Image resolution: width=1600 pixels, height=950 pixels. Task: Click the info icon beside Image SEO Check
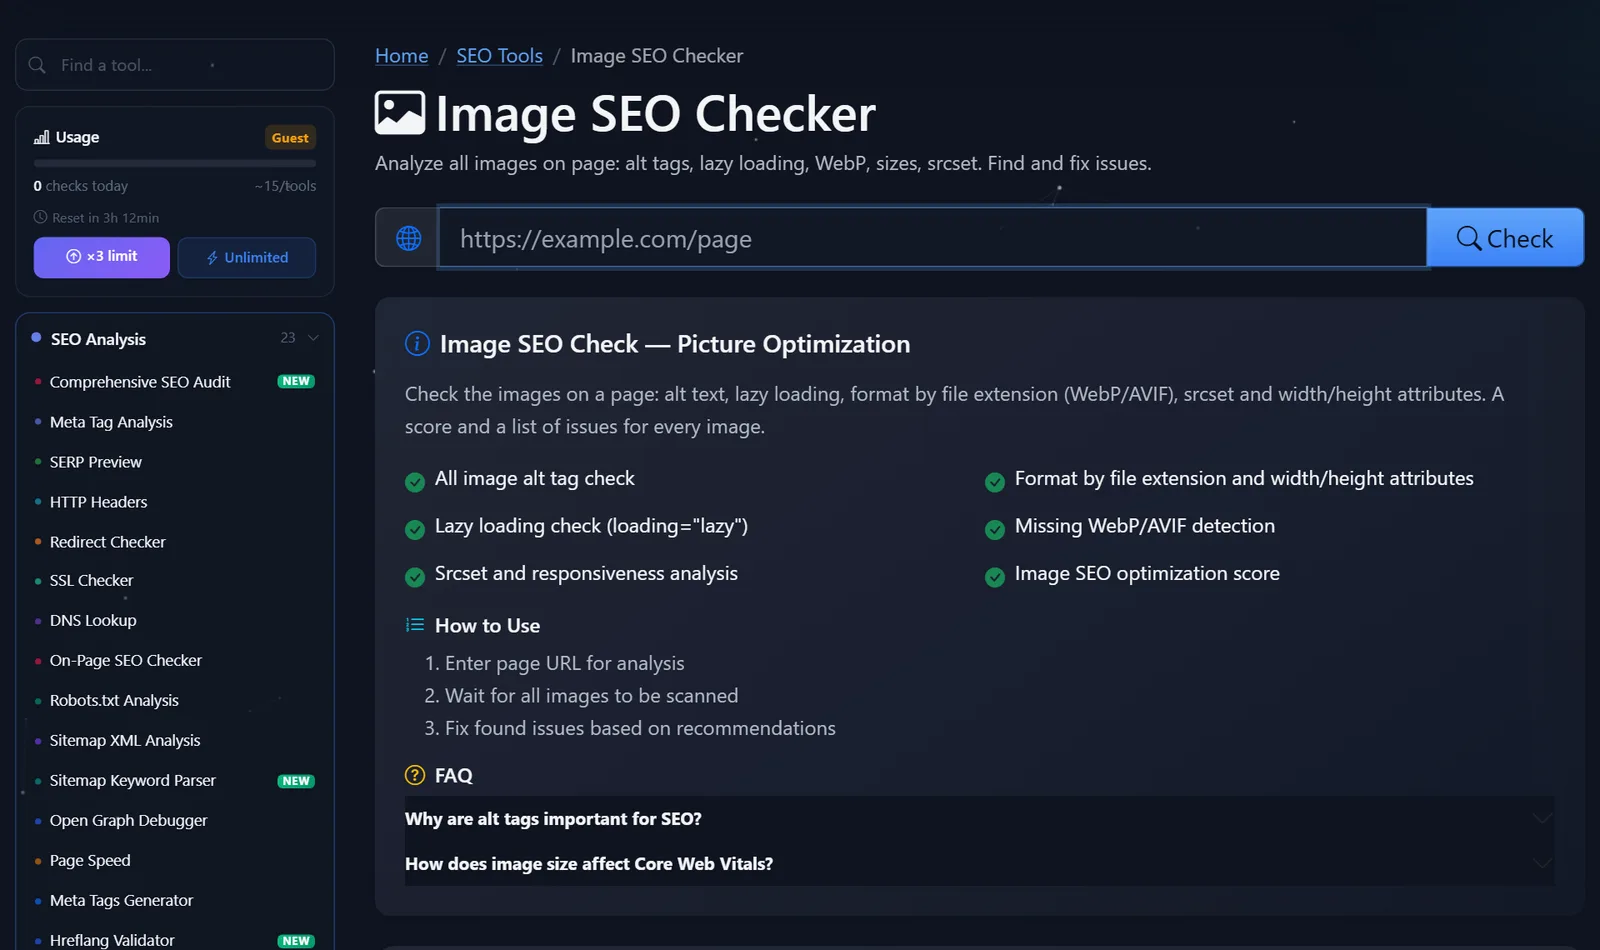point(417,344)
